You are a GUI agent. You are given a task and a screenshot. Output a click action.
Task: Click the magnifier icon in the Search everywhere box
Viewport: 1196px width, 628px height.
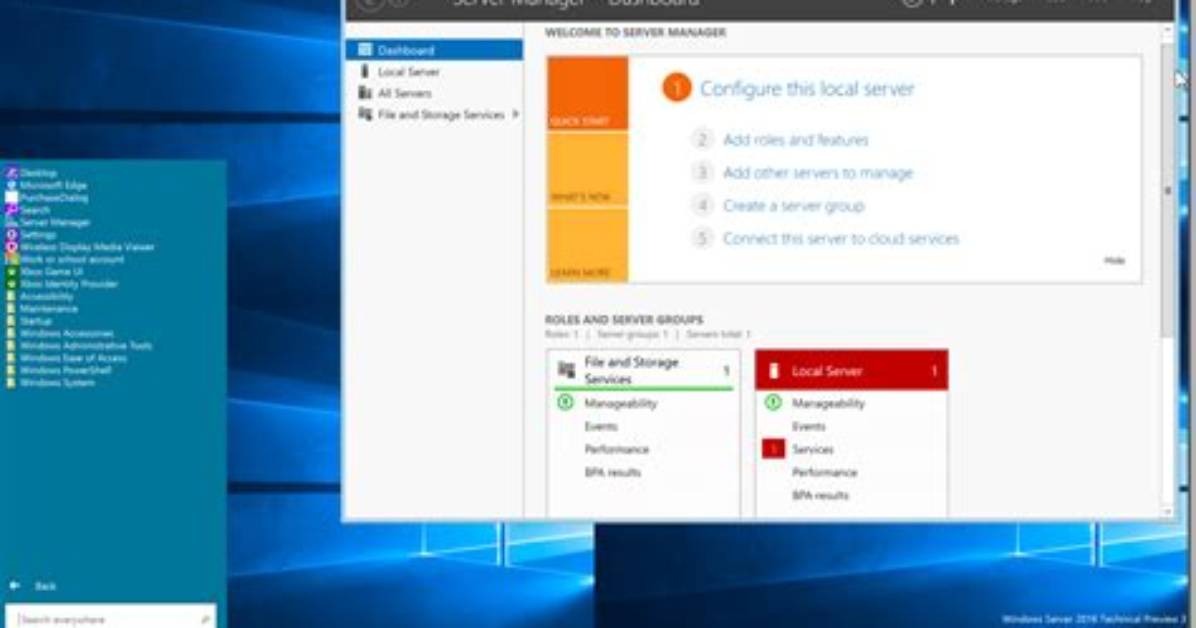[x=205, y=620]
